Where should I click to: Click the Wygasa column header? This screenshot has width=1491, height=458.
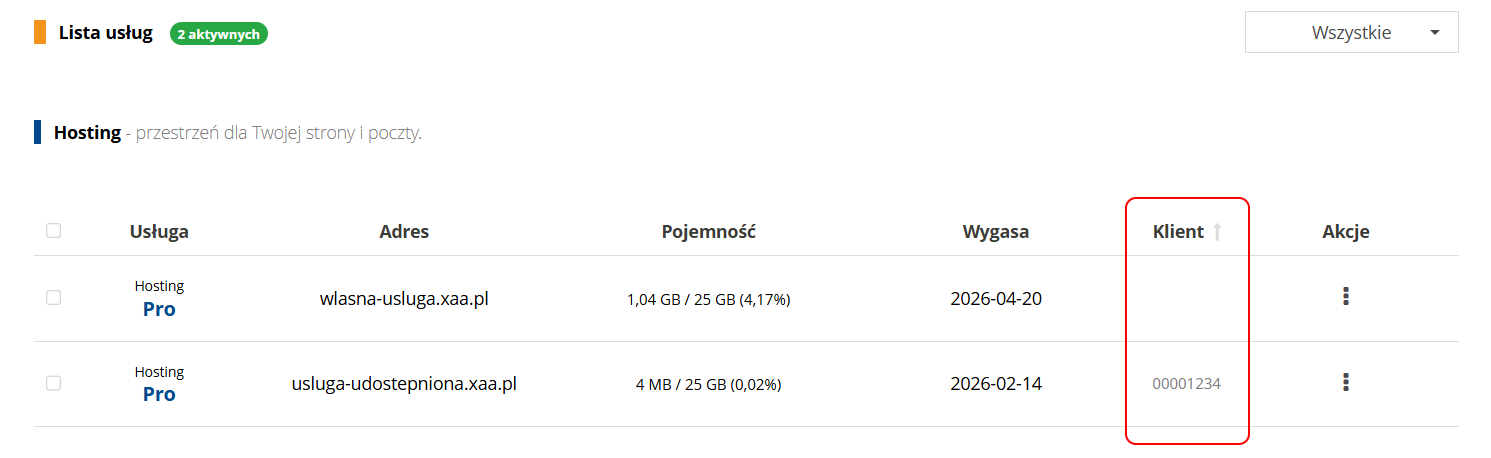pos(995,232)
